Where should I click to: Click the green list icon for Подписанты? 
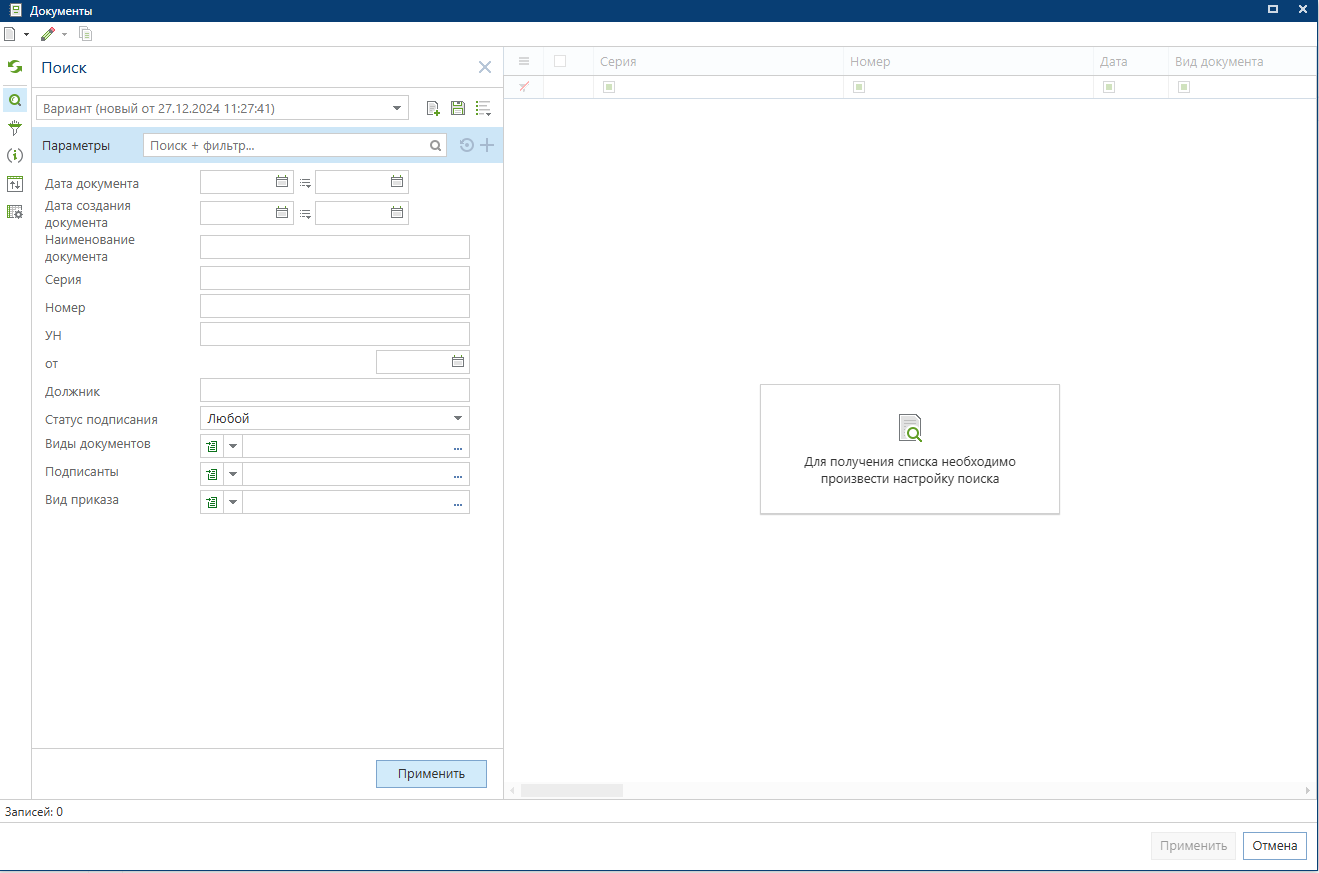click(x=212, y=475)
